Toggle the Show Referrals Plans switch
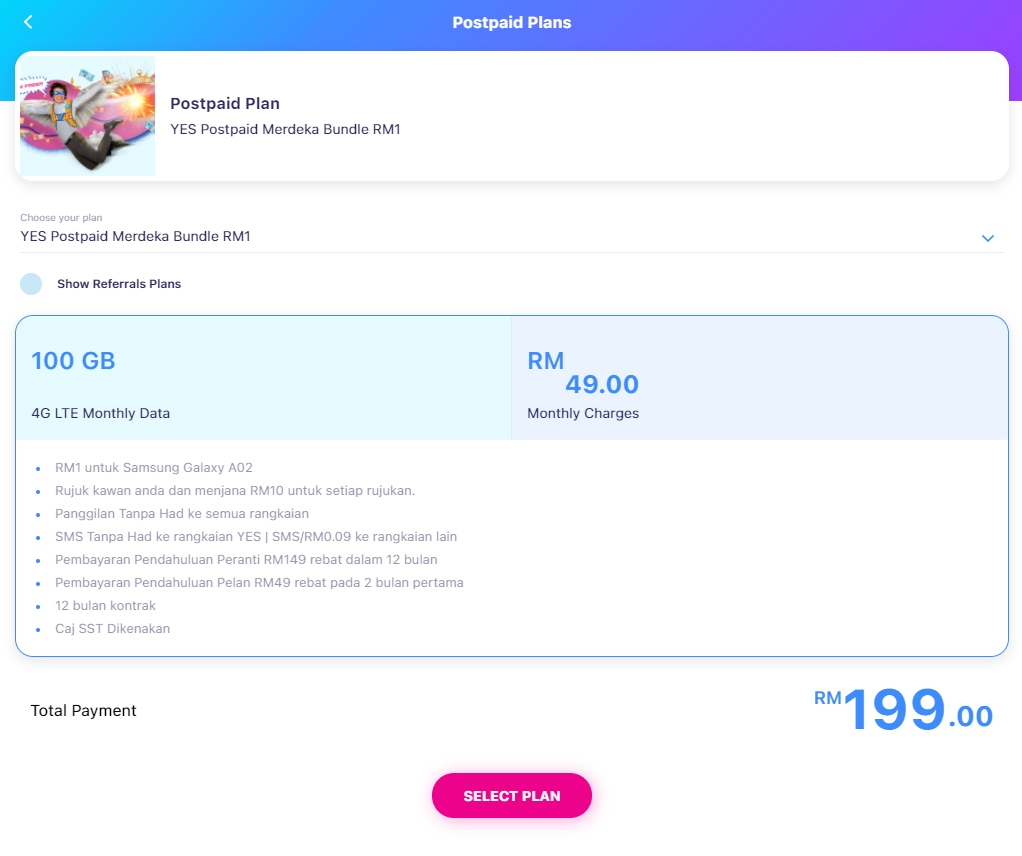The height and width of the screenshot is (856, 1022). (31, 284)
